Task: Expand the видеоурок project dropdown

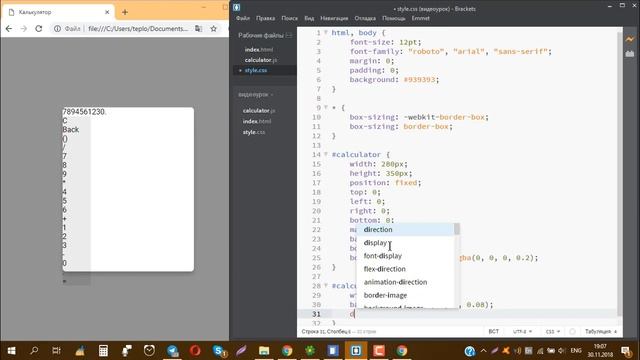Action: [256, 94]
